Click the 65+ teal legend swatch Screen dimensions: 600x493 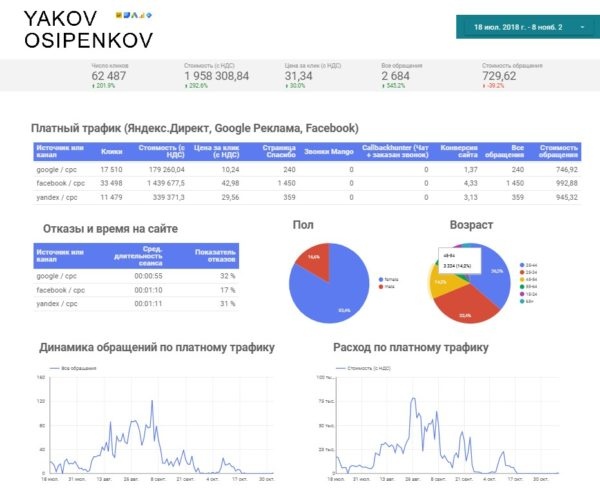(x=522, y=301)
